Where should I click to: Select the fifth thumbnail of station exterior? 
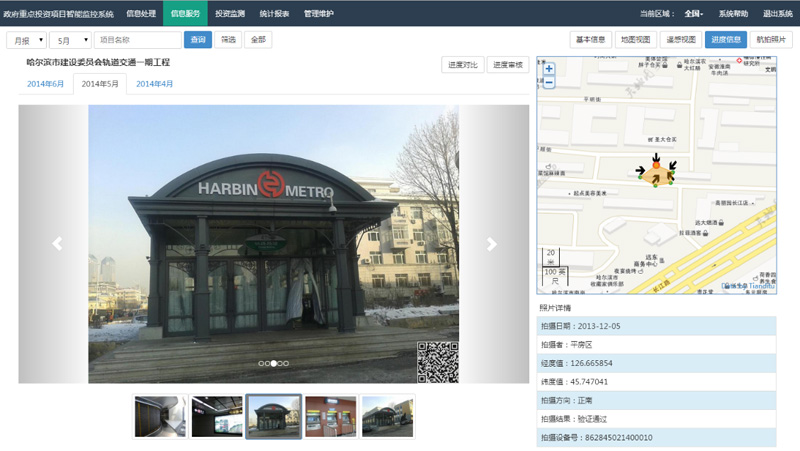(387, 416)
